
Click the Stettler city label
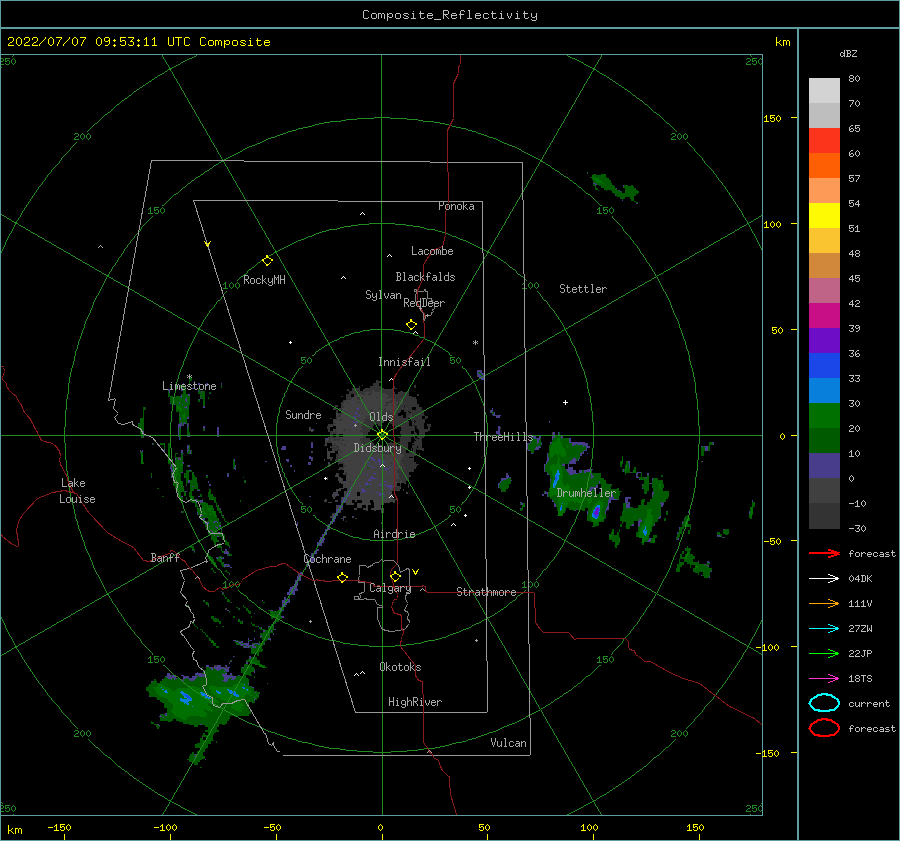[583, 289]
